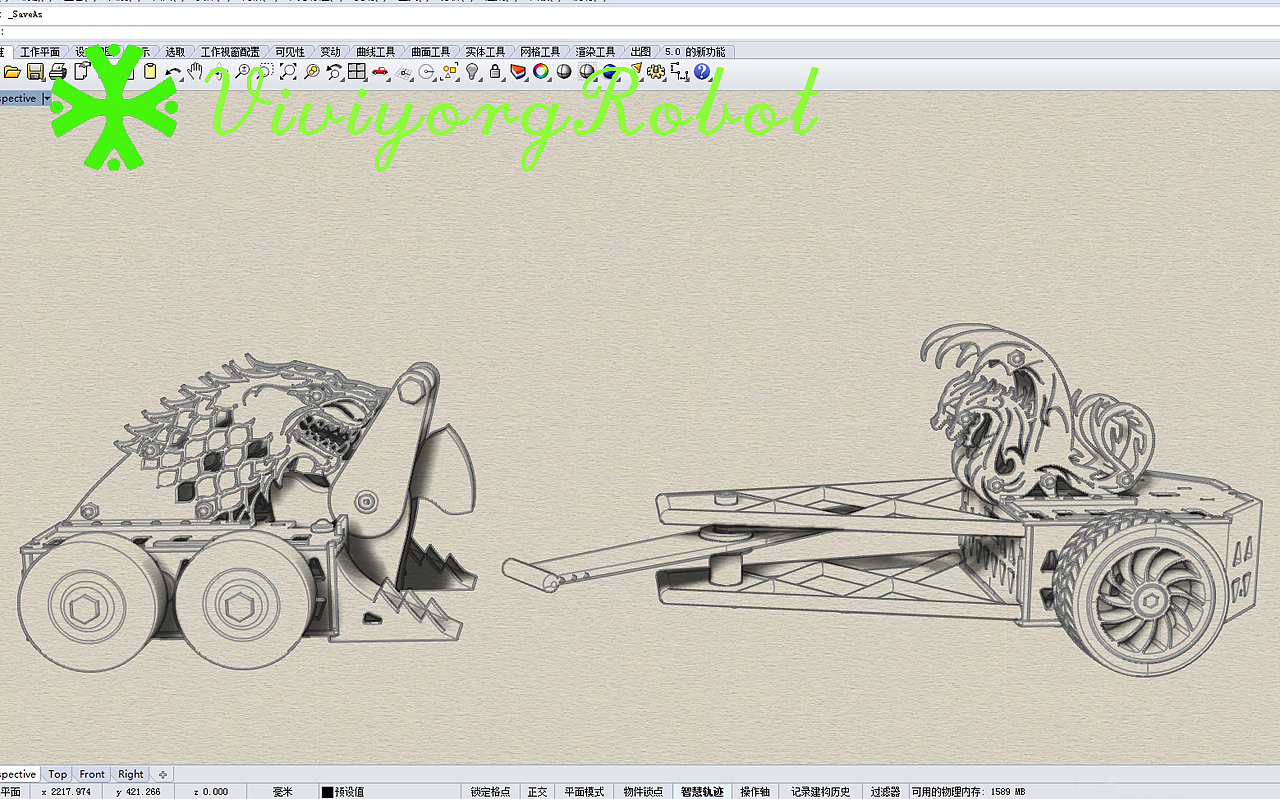Toggle 正交 ortho mode in status bar
Image resolution: width=1280 pixels, height=799 pixels.
click(x=538, y=791)
